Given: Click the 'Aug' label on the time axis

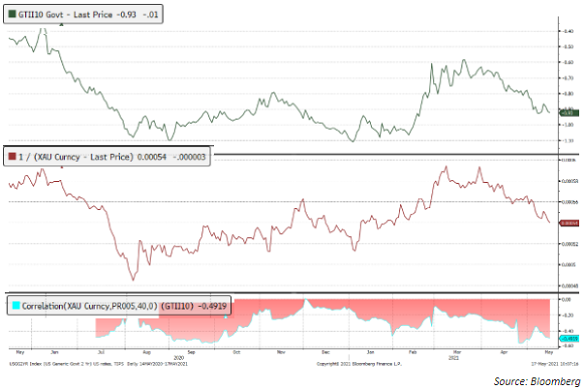Looking at the screenshot, I should (x=147, y=352).
